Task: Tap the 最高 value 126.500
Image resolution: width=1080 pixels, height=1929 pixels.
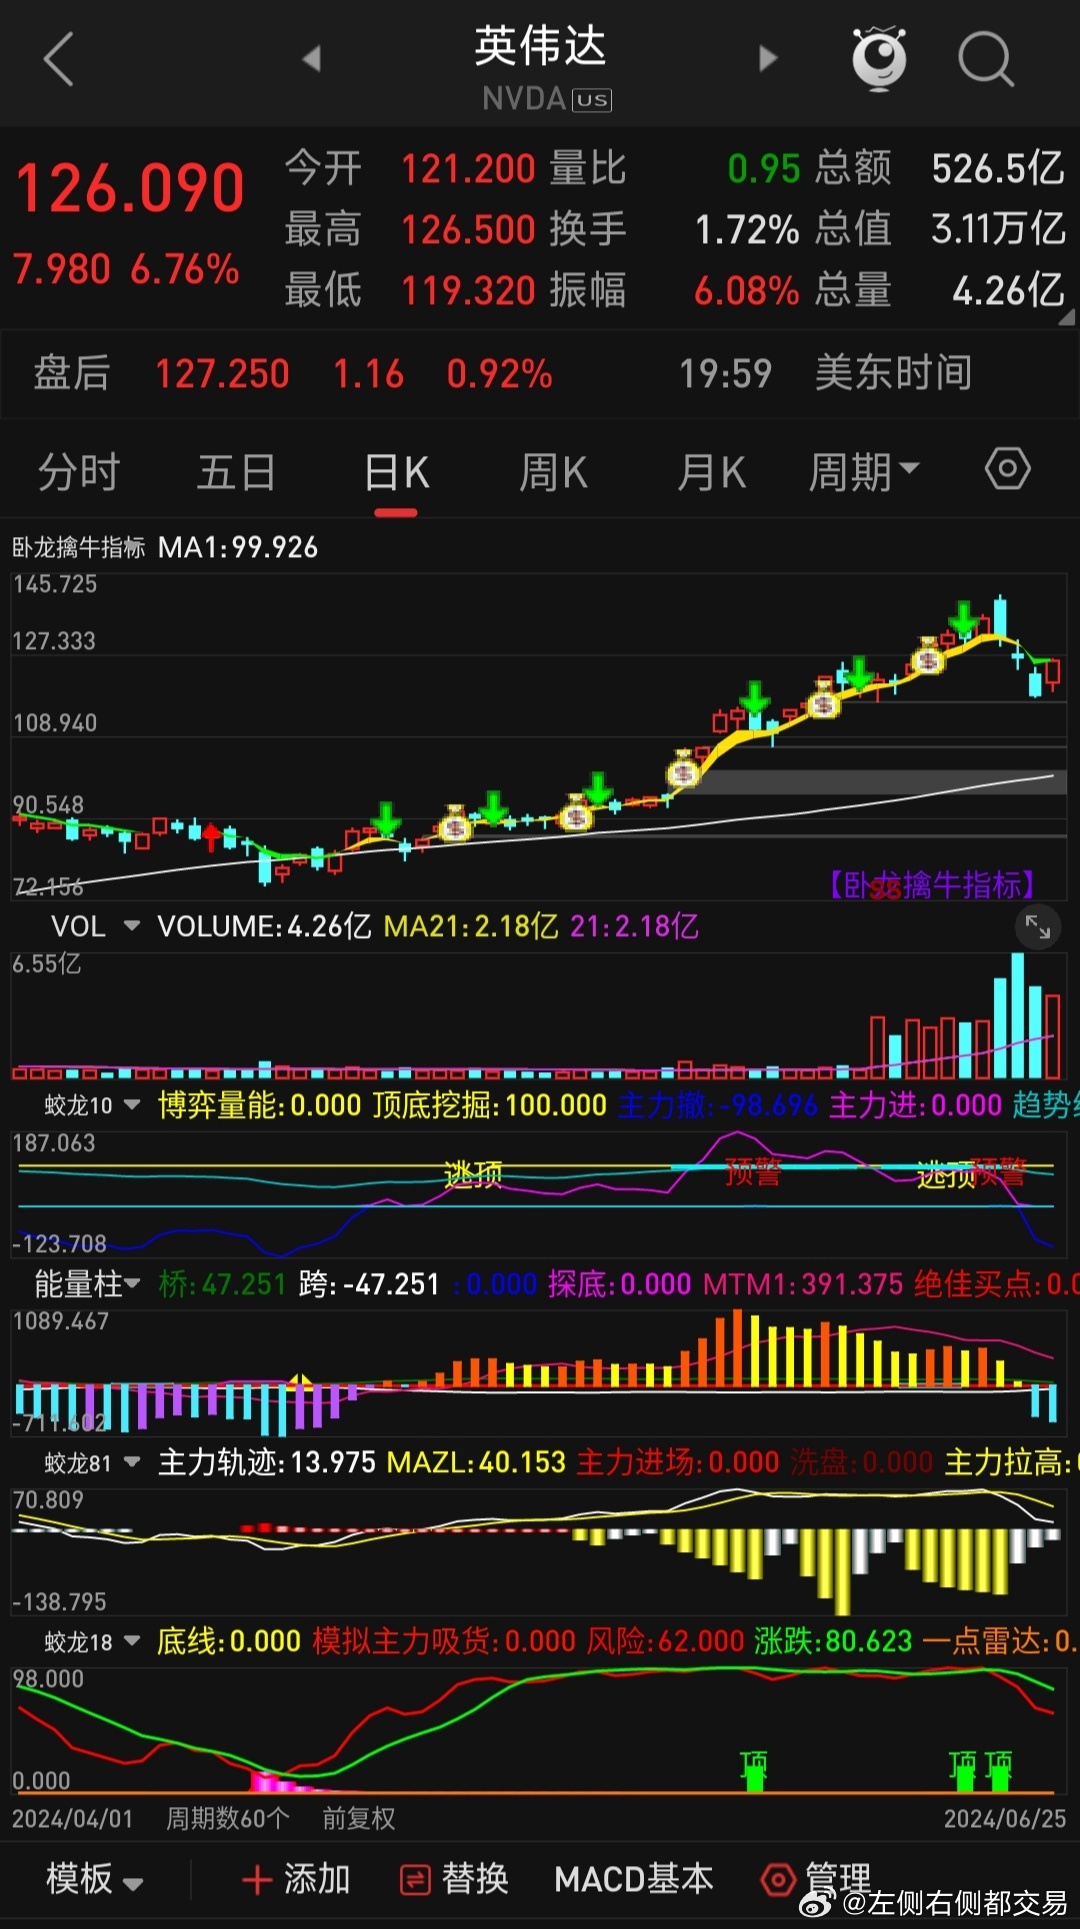Action: coord(469,230)
